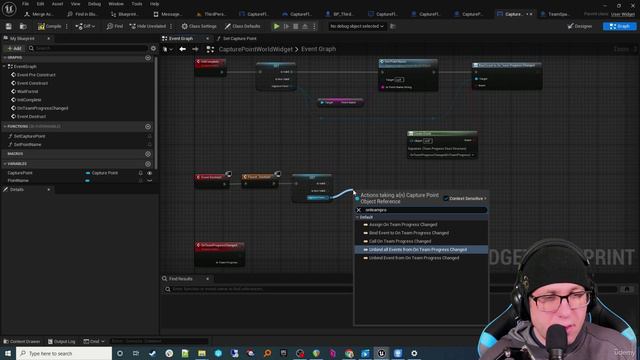The height and width of the screenshot is (360, 640).
Task: Open the debug object selection dropdown
Action: 357,26
